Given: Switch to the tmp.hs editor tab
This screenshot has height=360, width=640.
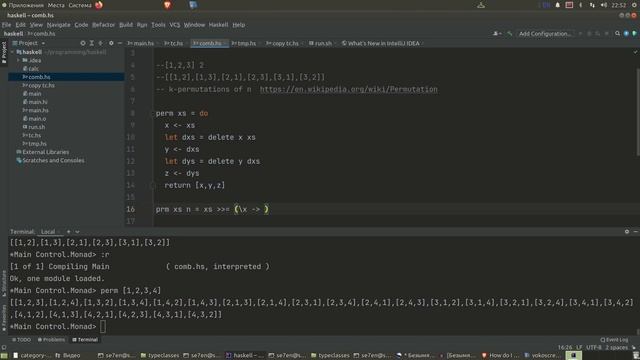Looking at the screenshot, I should [244, 43].
